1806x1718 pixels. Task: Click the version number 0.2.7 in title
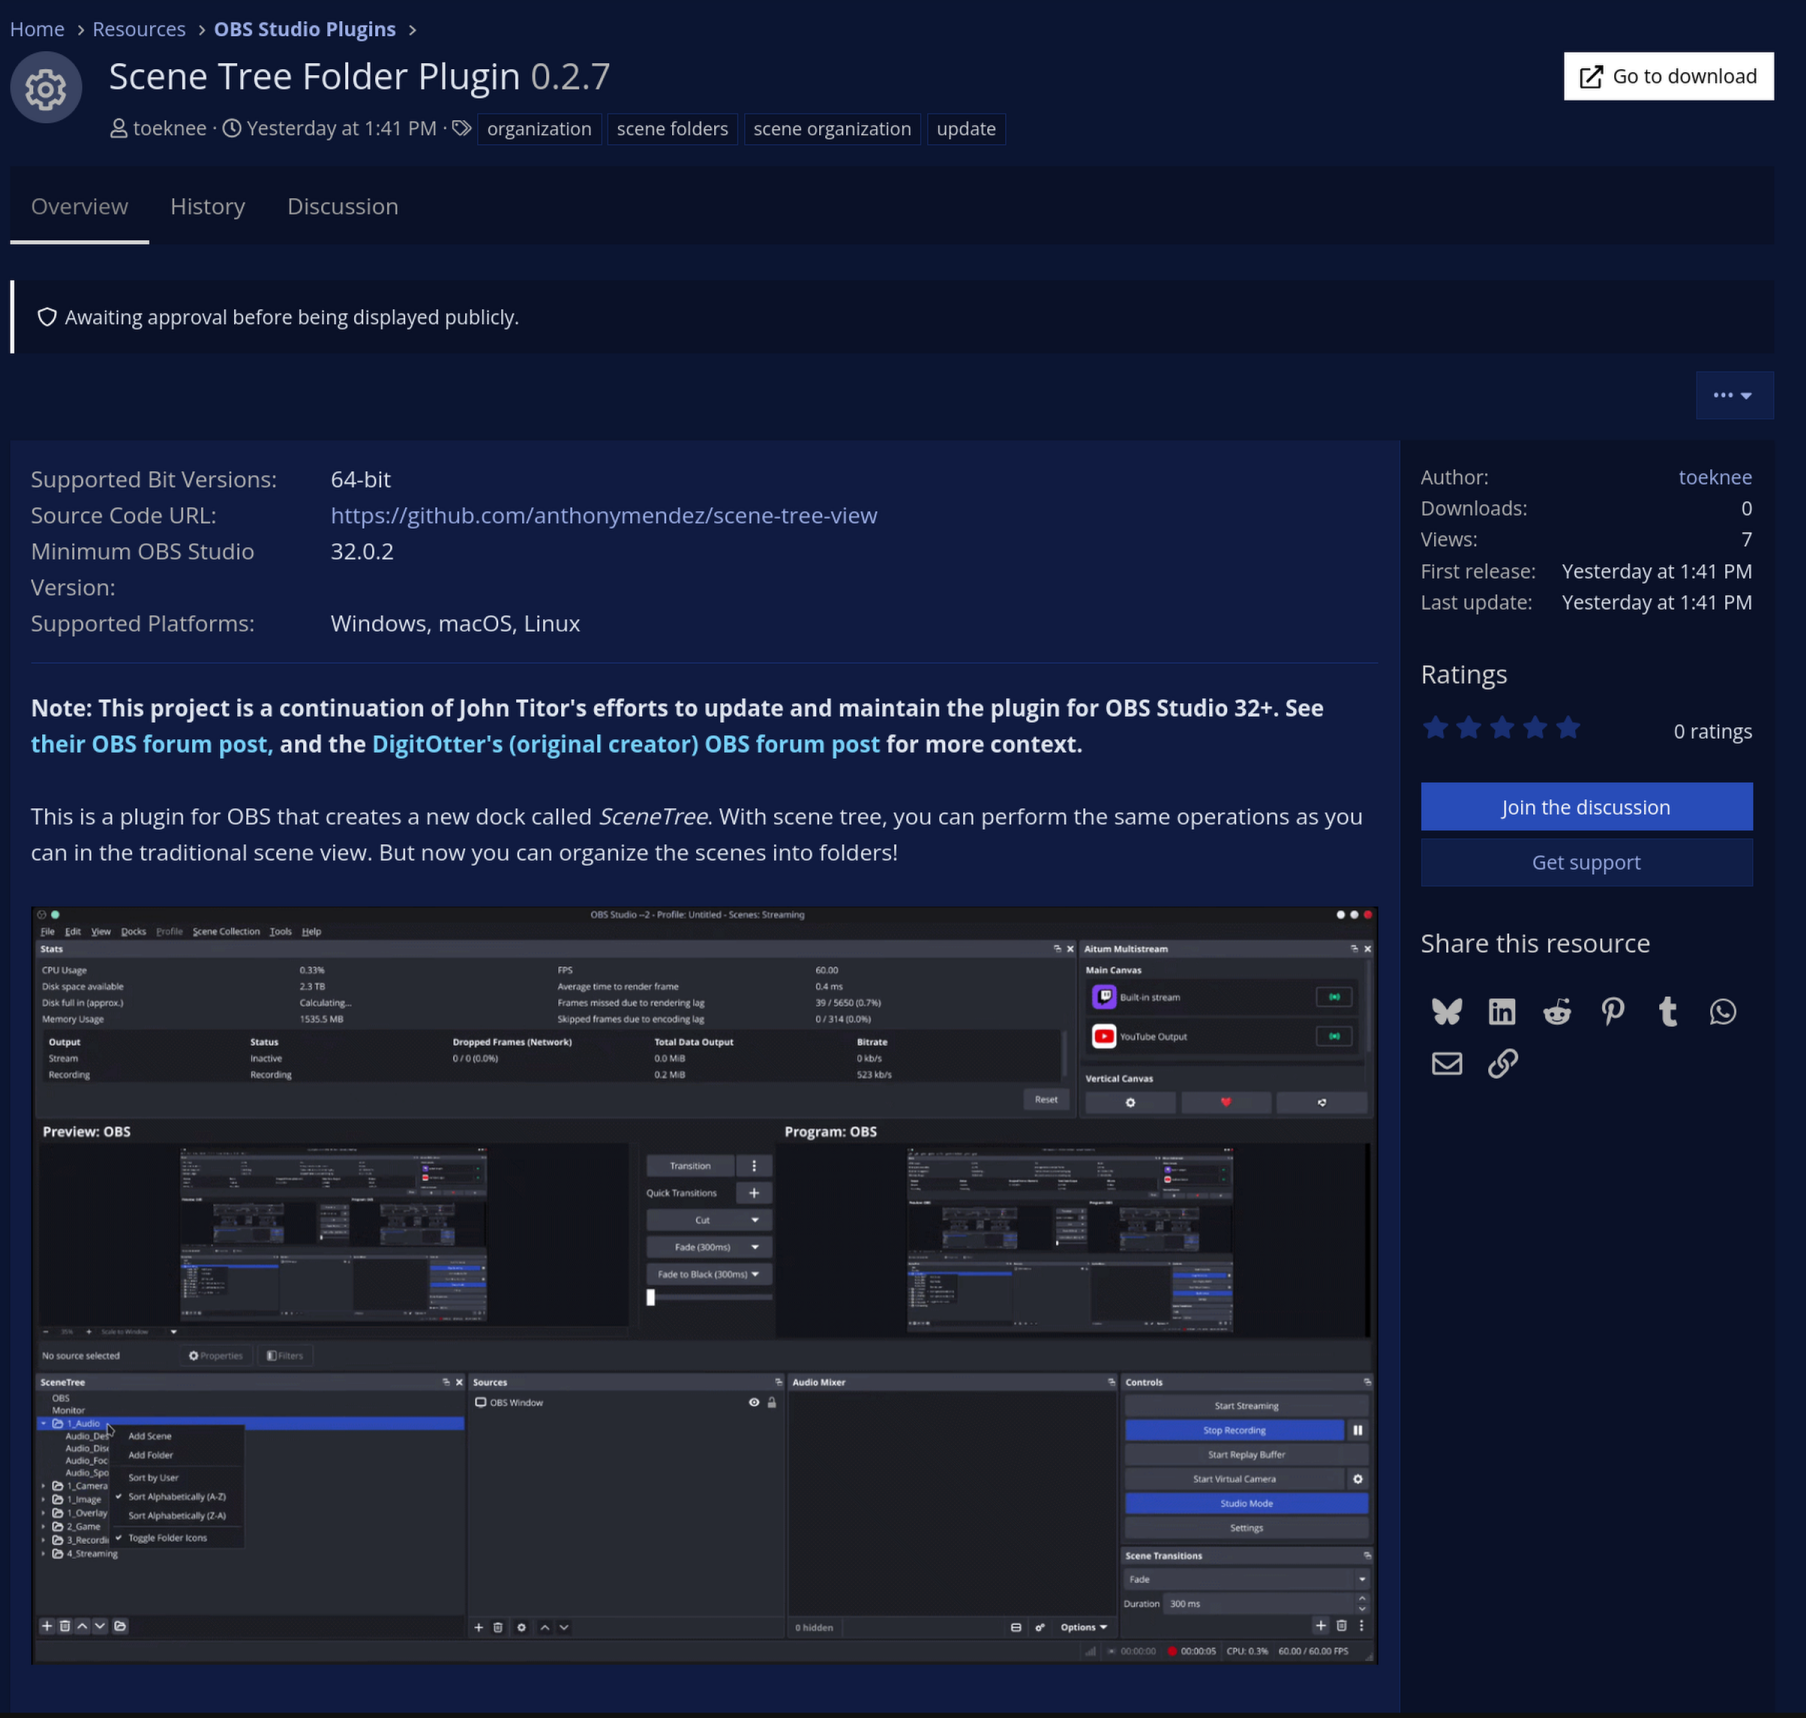pyautogui.click(x=570, y=76)
